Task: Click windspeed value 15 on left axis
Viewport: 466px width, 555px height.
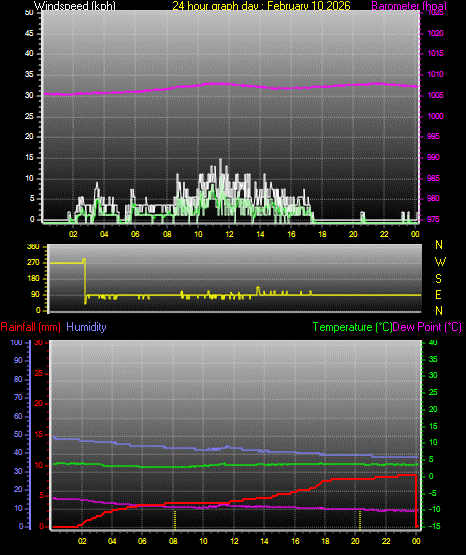Action: pyautogui.click(x=29, y=158)
